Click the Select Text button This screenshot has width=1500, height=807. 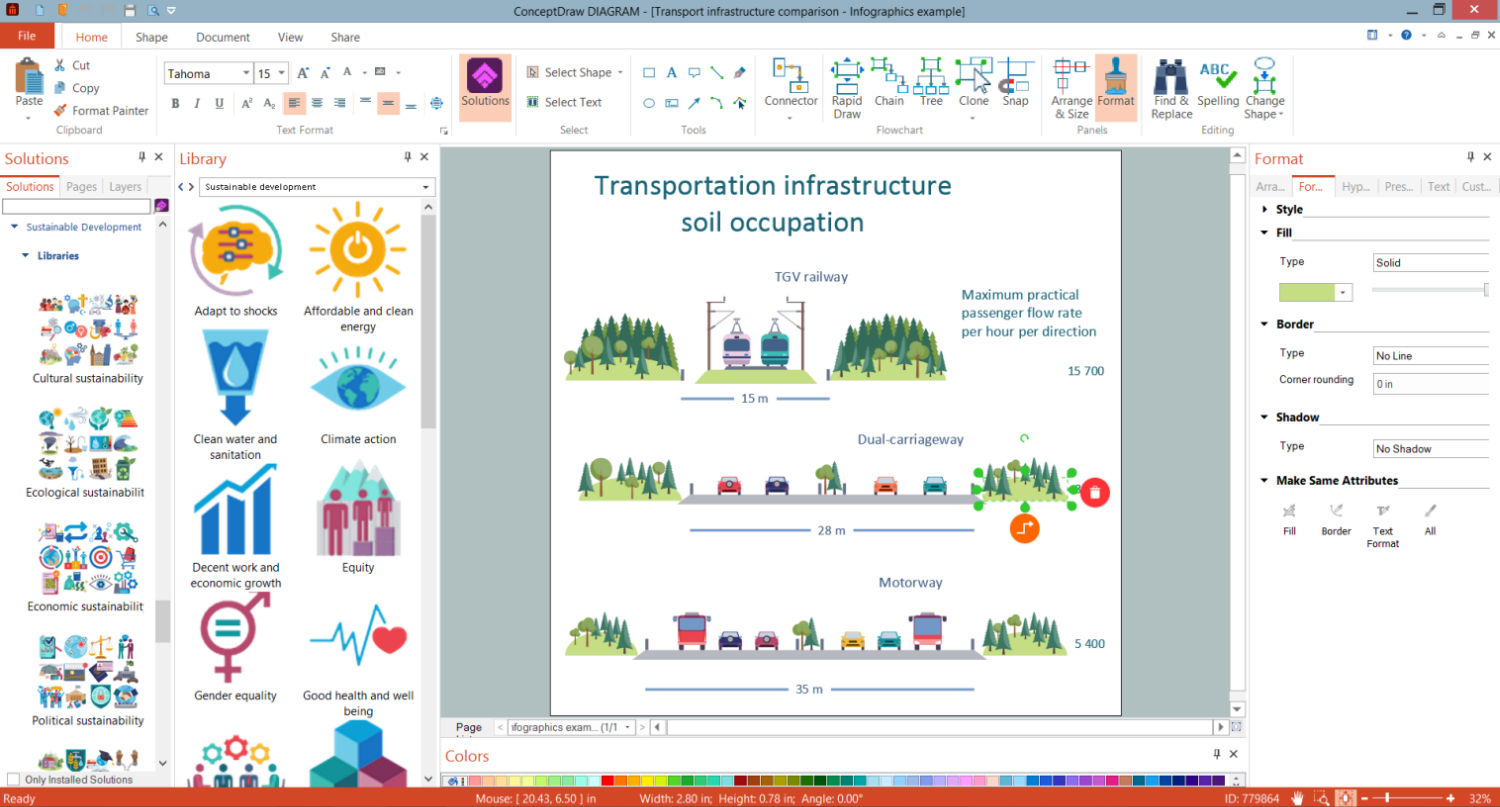pyautogui.click(x=564, y=102)
